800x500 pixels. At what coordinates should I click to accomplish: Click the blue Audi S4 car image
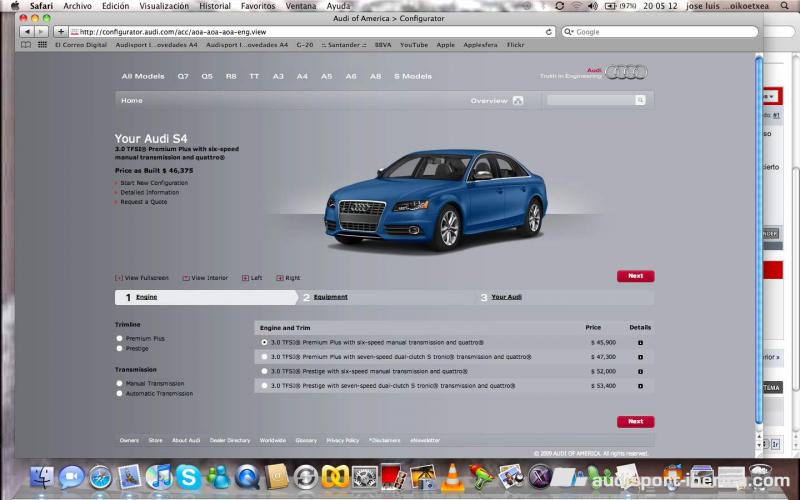(x=435, y=200)
